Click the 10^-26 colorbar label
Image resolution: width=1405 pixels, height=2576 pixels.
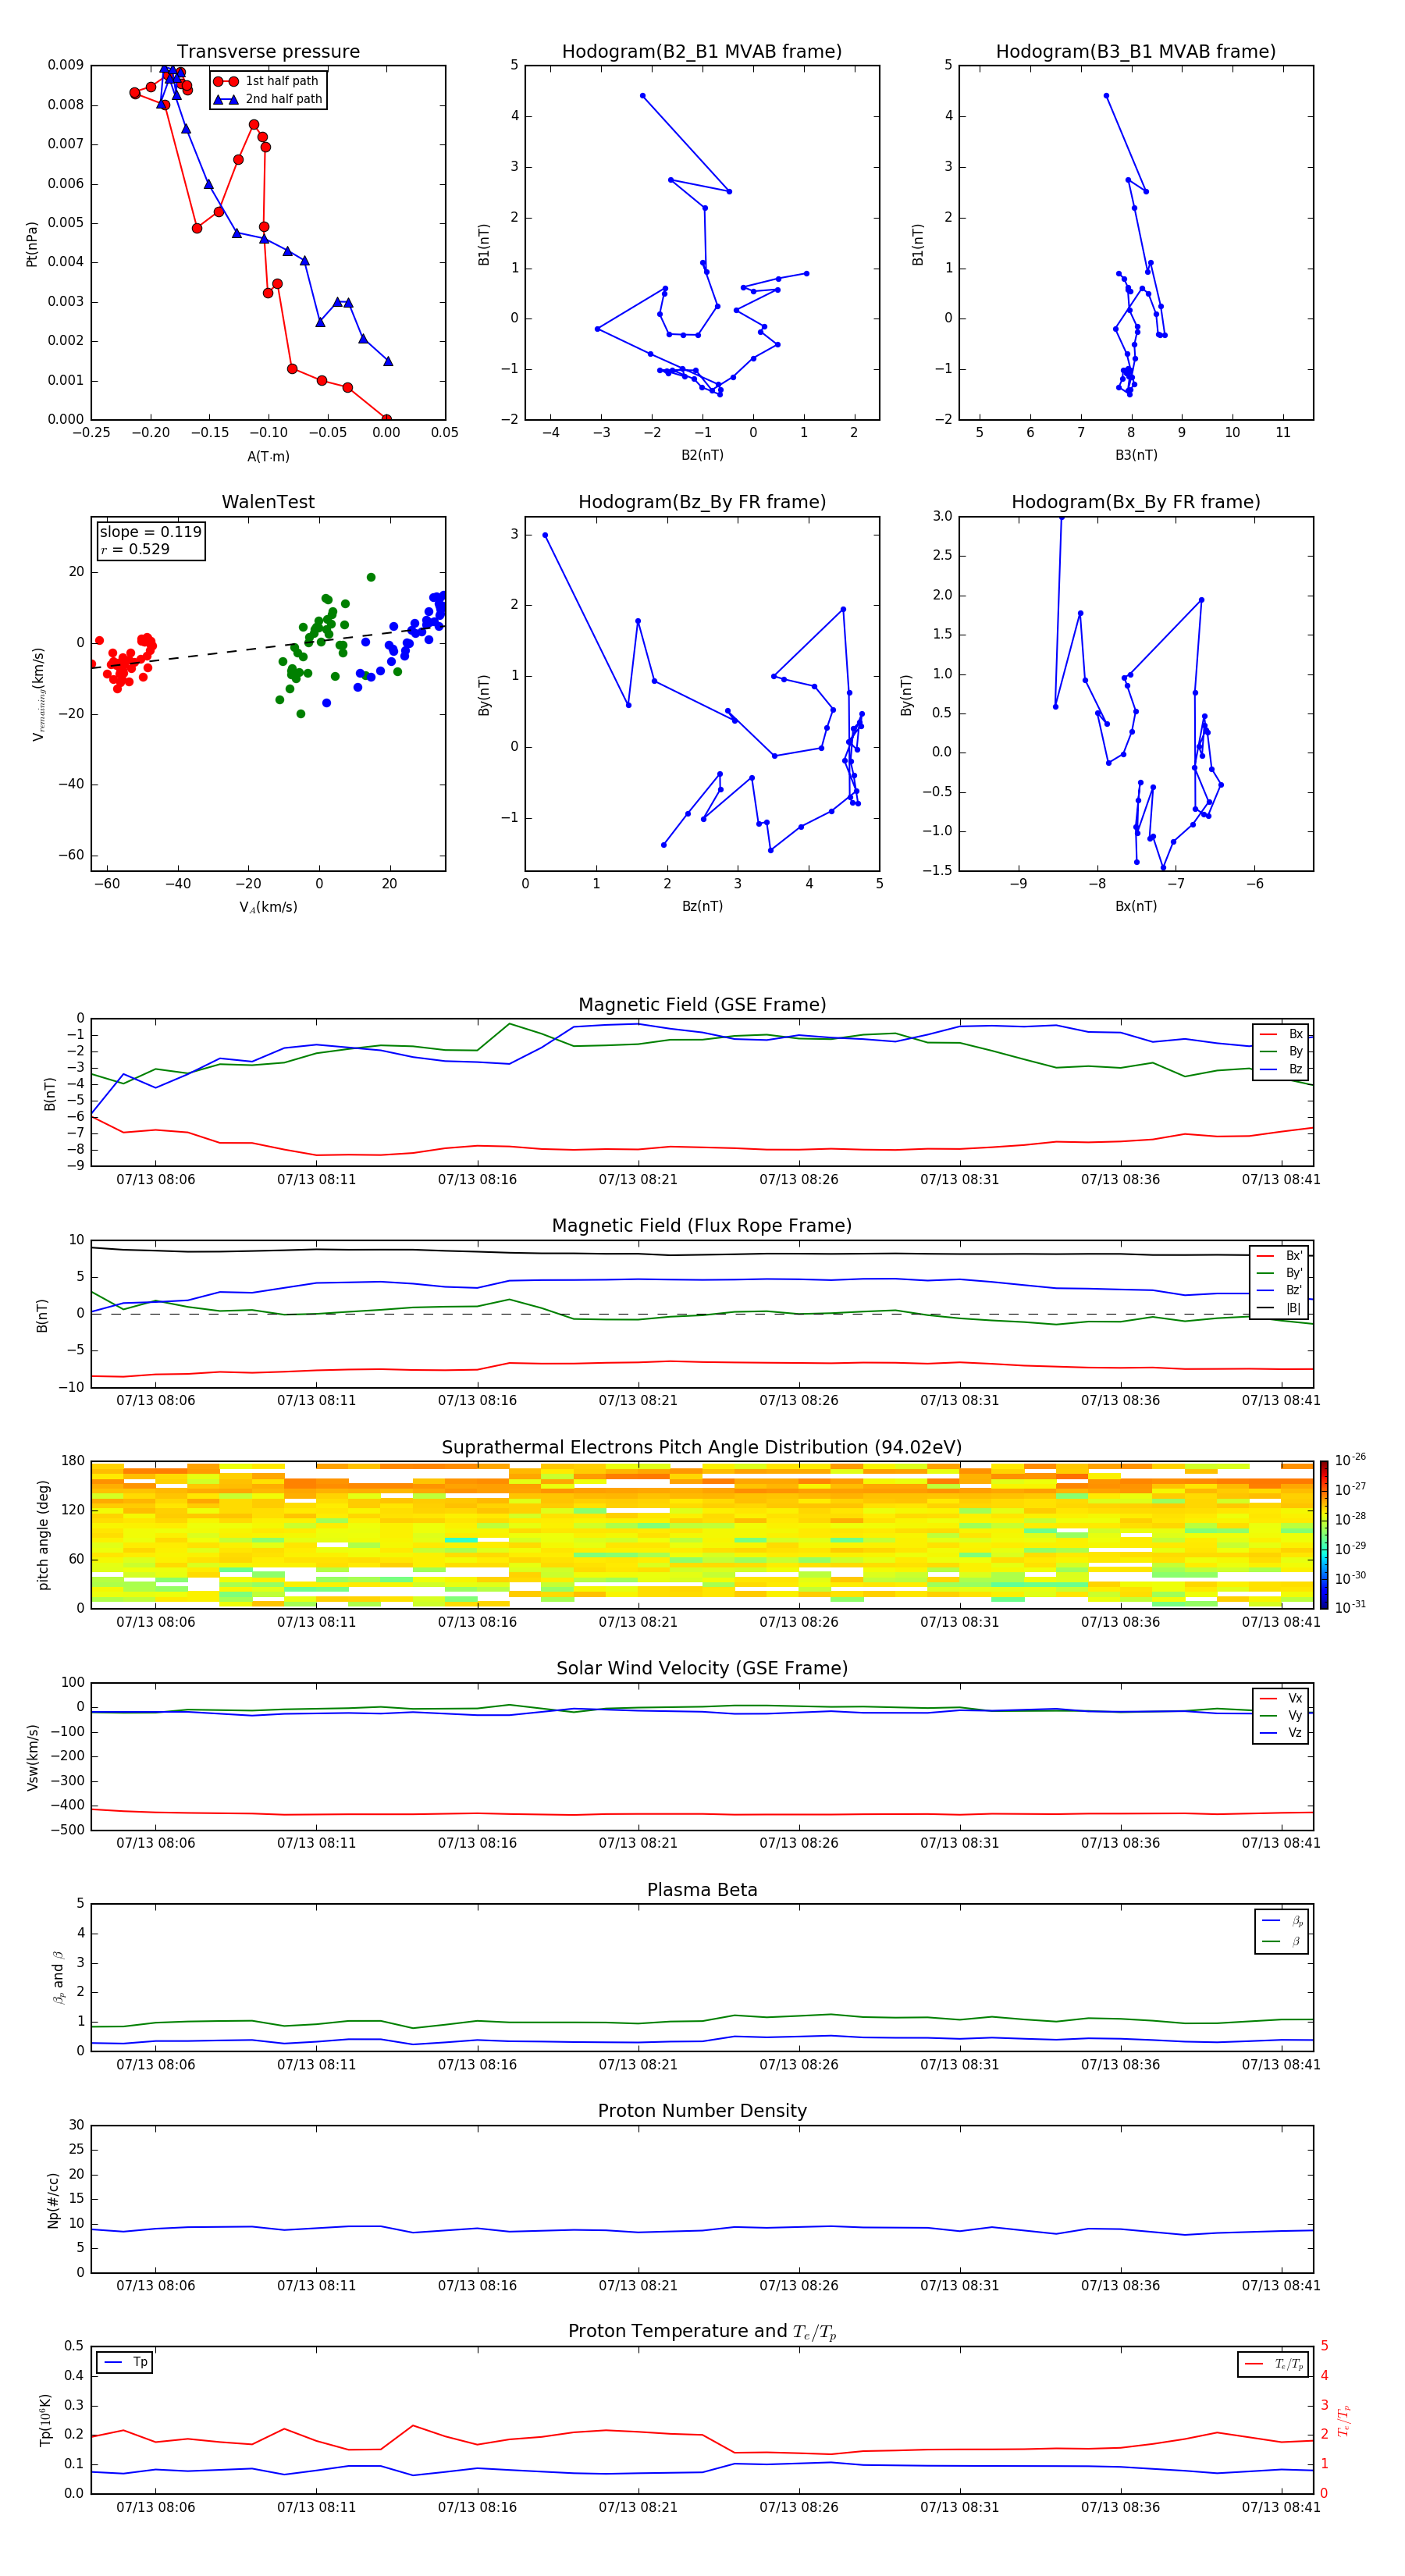1350,1460
